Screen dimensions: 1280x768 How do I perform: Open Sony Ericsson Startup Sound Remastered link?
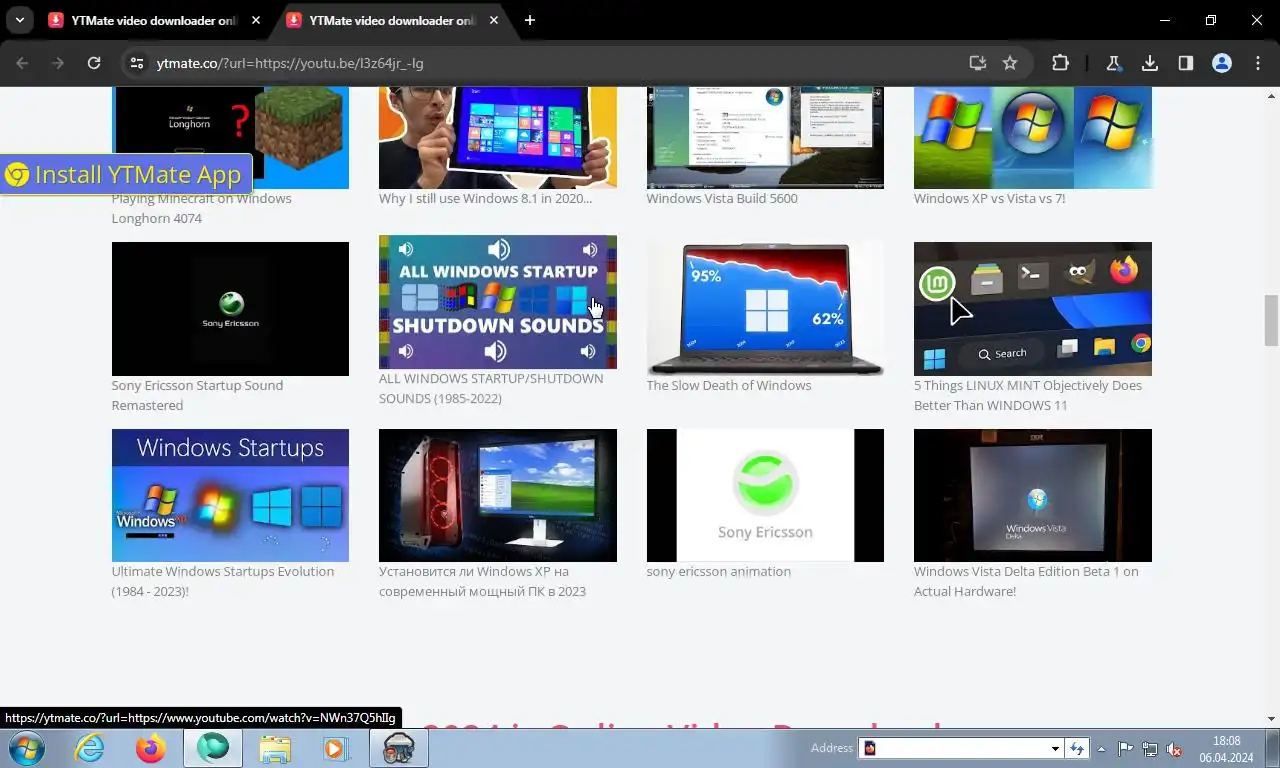(197, 395)
